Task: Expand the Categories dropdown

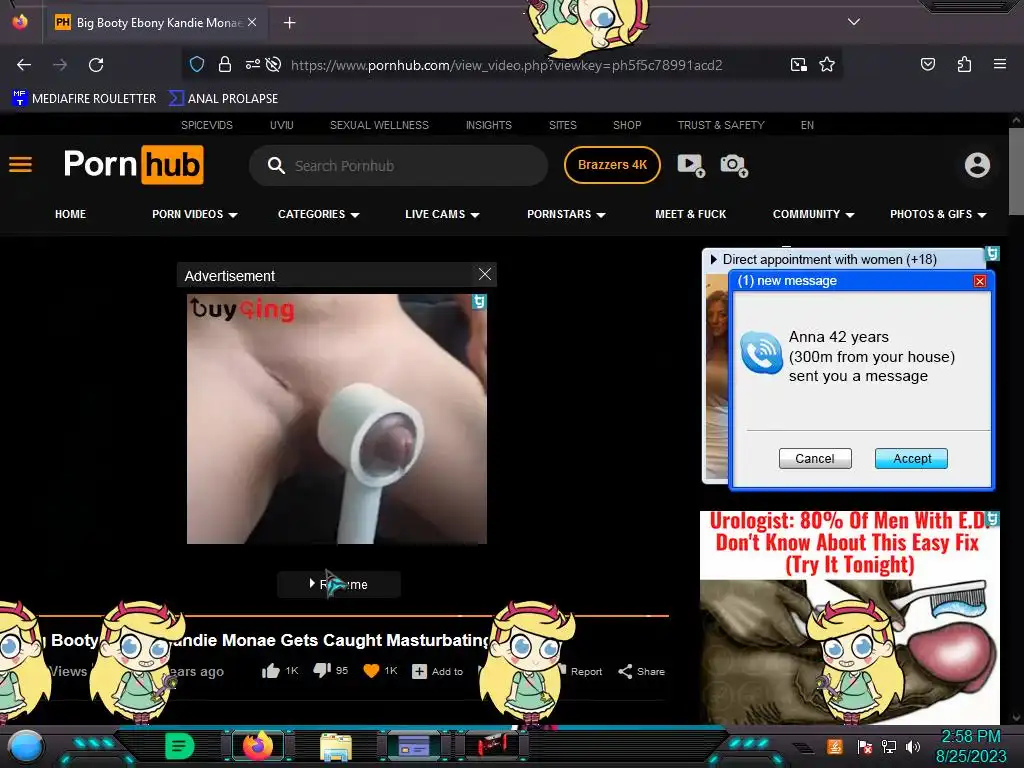Action: coord(319,214)
